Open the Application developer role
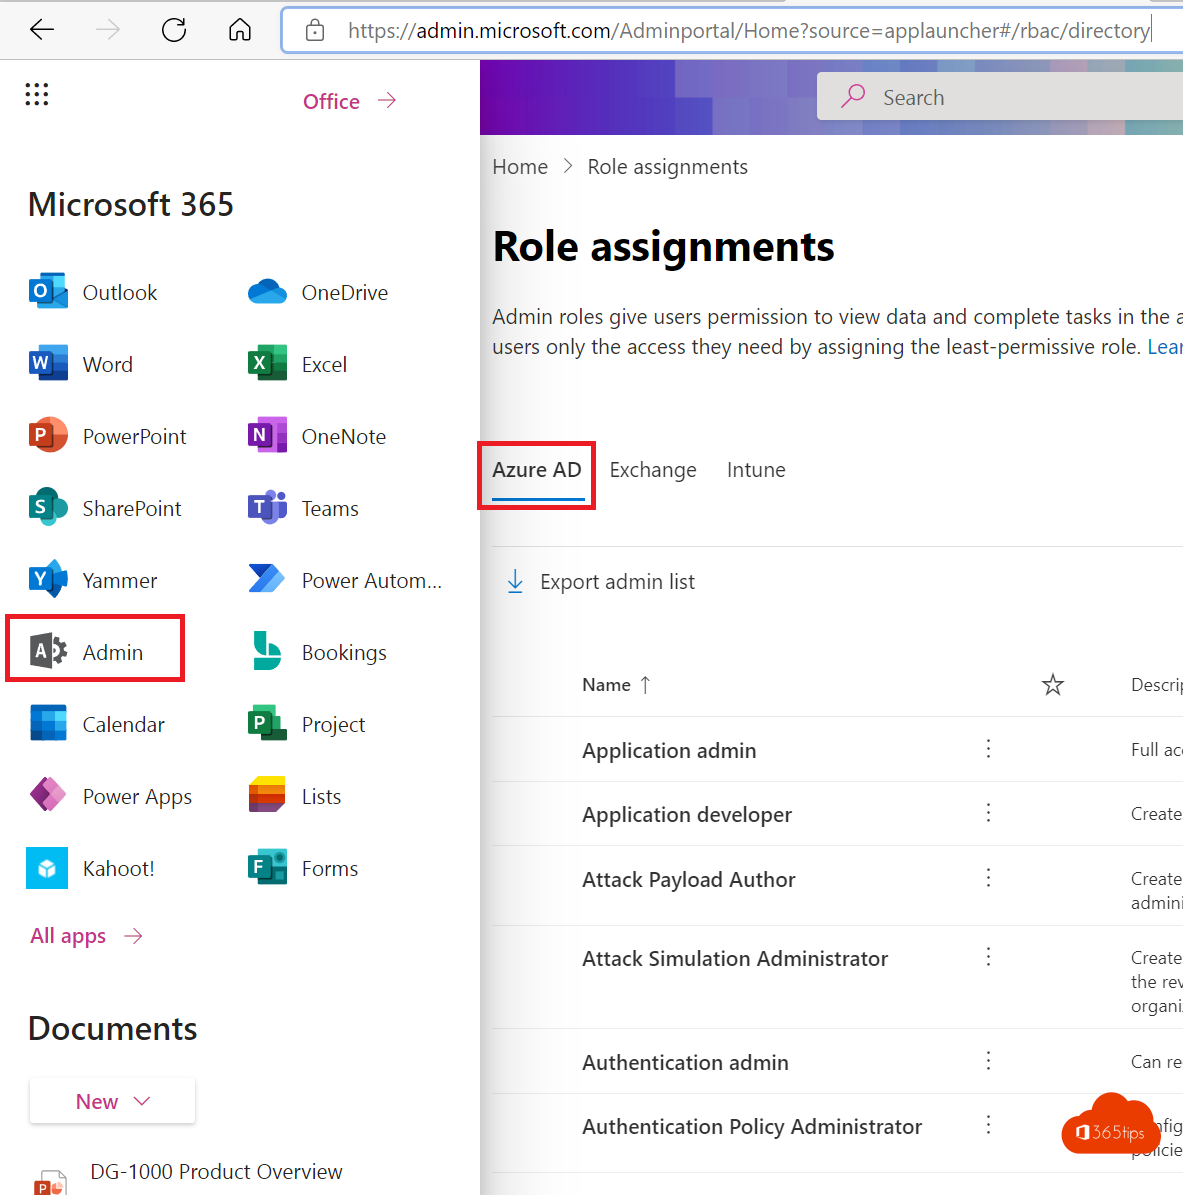The image size is (1183, 1195). 687,815
